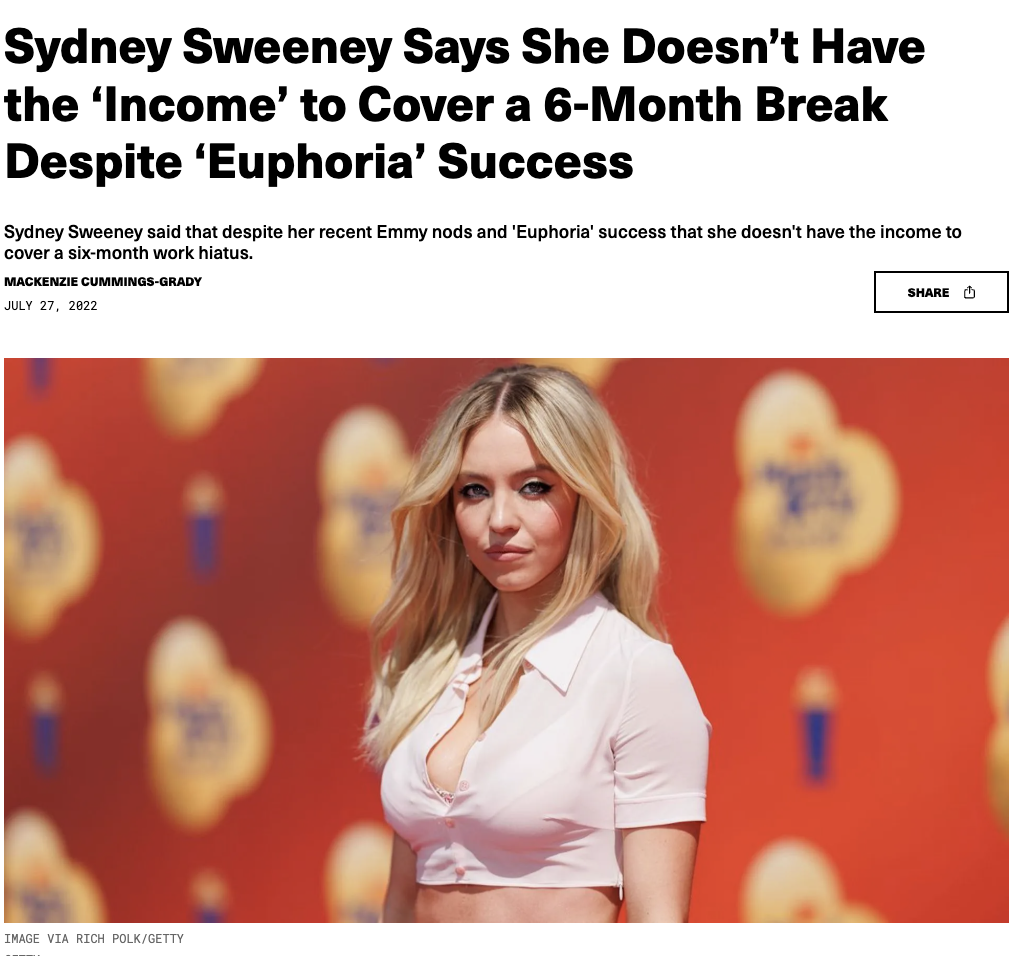This screenshot has height=956, width=1036.
Task: Click 'to Cover a' in the headline
Action: (x=411, y=105)
